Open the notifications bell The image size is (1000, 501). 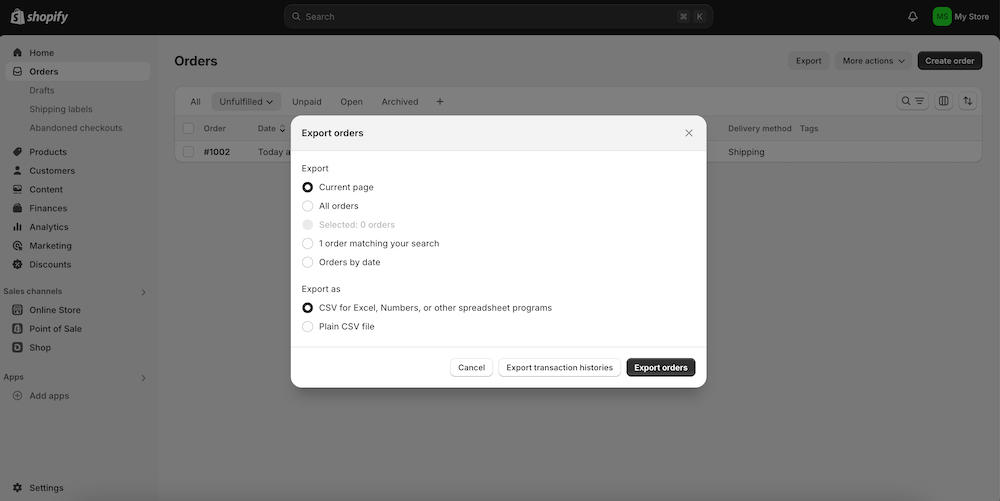click(x=913, y=17)
